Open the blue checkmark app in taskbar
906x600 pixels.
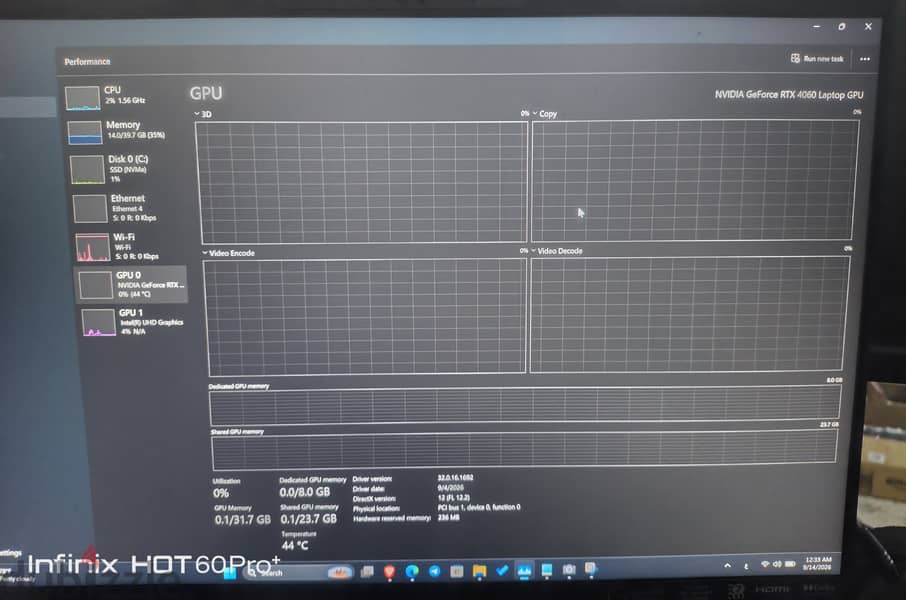pyautogui.click(x=502, y=571)
